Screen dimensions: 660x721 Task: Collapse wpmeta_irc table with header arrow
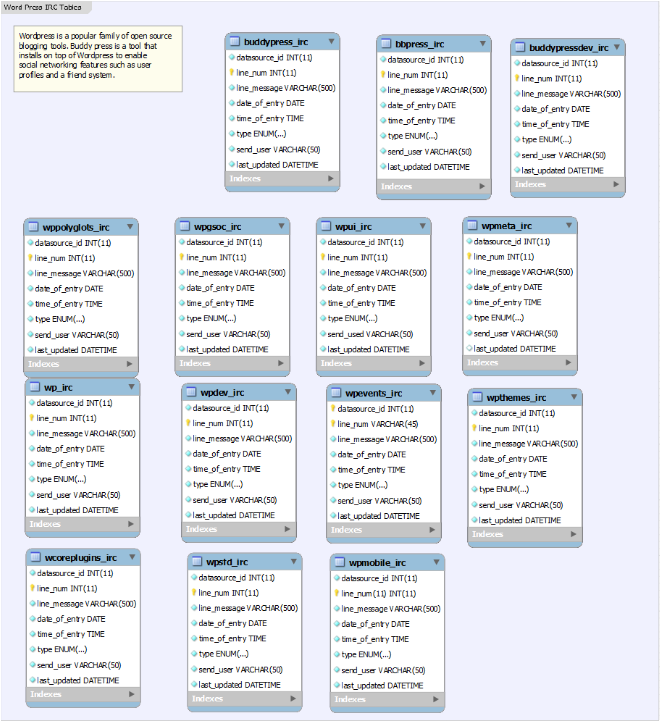pos(569,225)
